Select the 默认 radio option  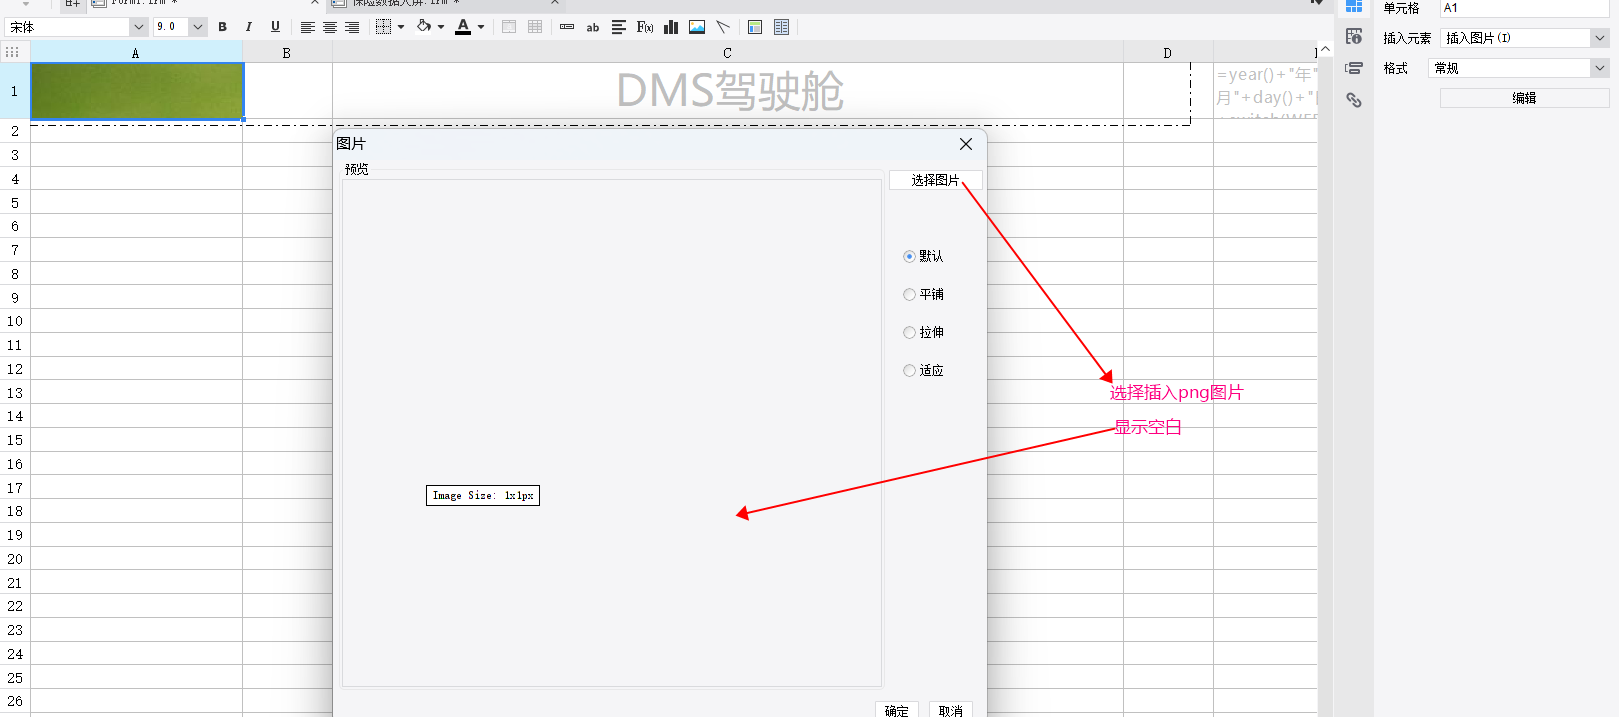pos(909,256)
